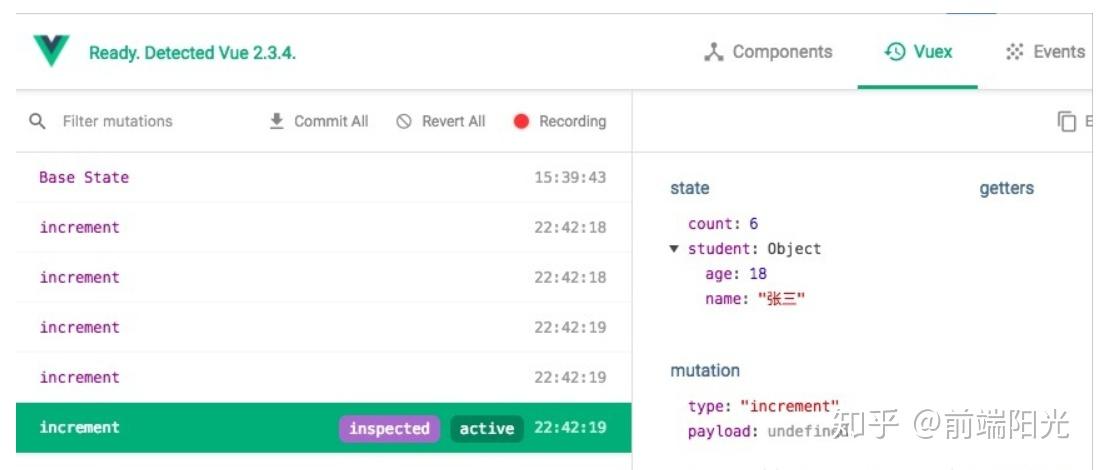Click the copy state icon
Screen dimensions: 1098x470
pyautogui.click(x=1067, y=121)
